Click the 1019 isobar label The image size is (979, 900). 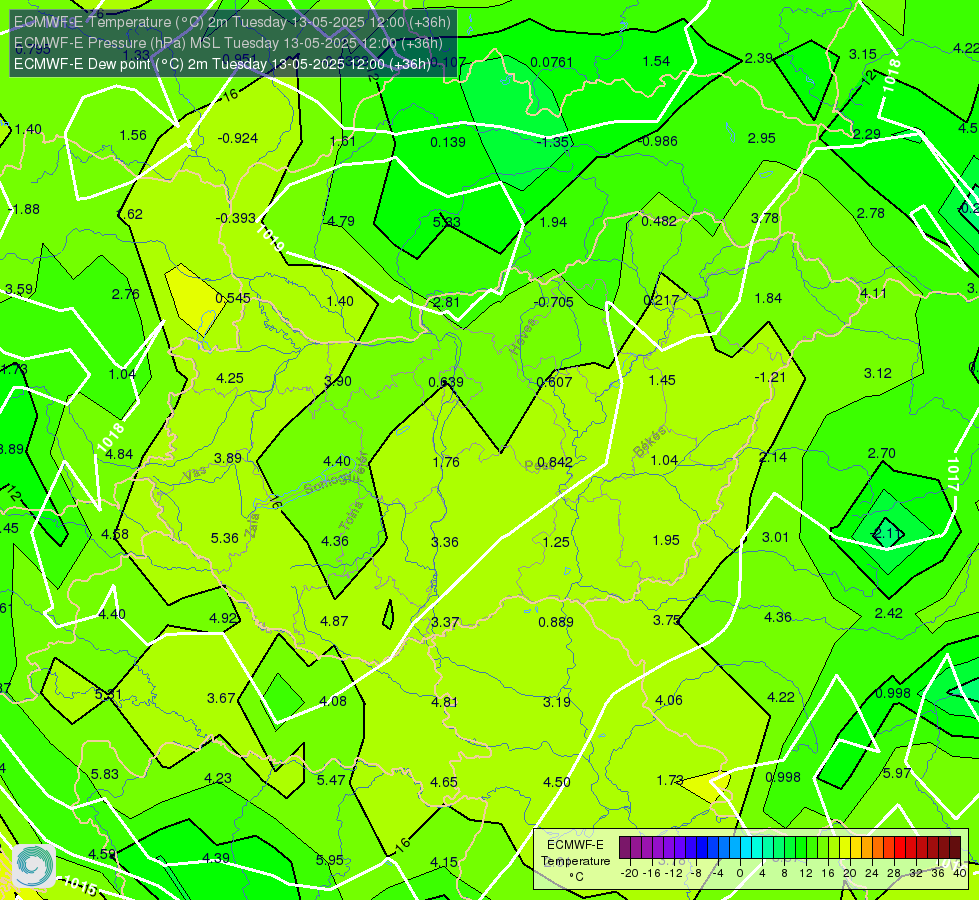coord(270,239)
